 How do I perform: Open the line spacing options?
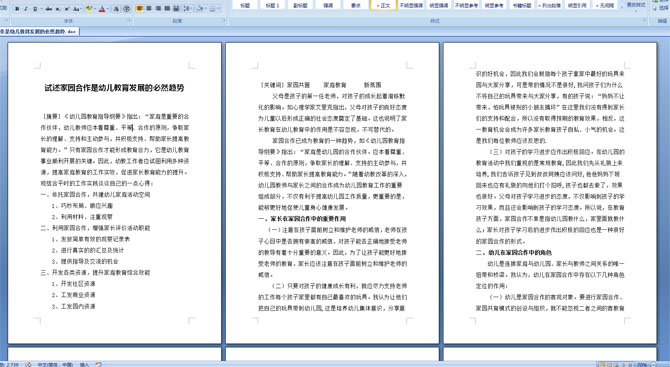click(188, 9)
